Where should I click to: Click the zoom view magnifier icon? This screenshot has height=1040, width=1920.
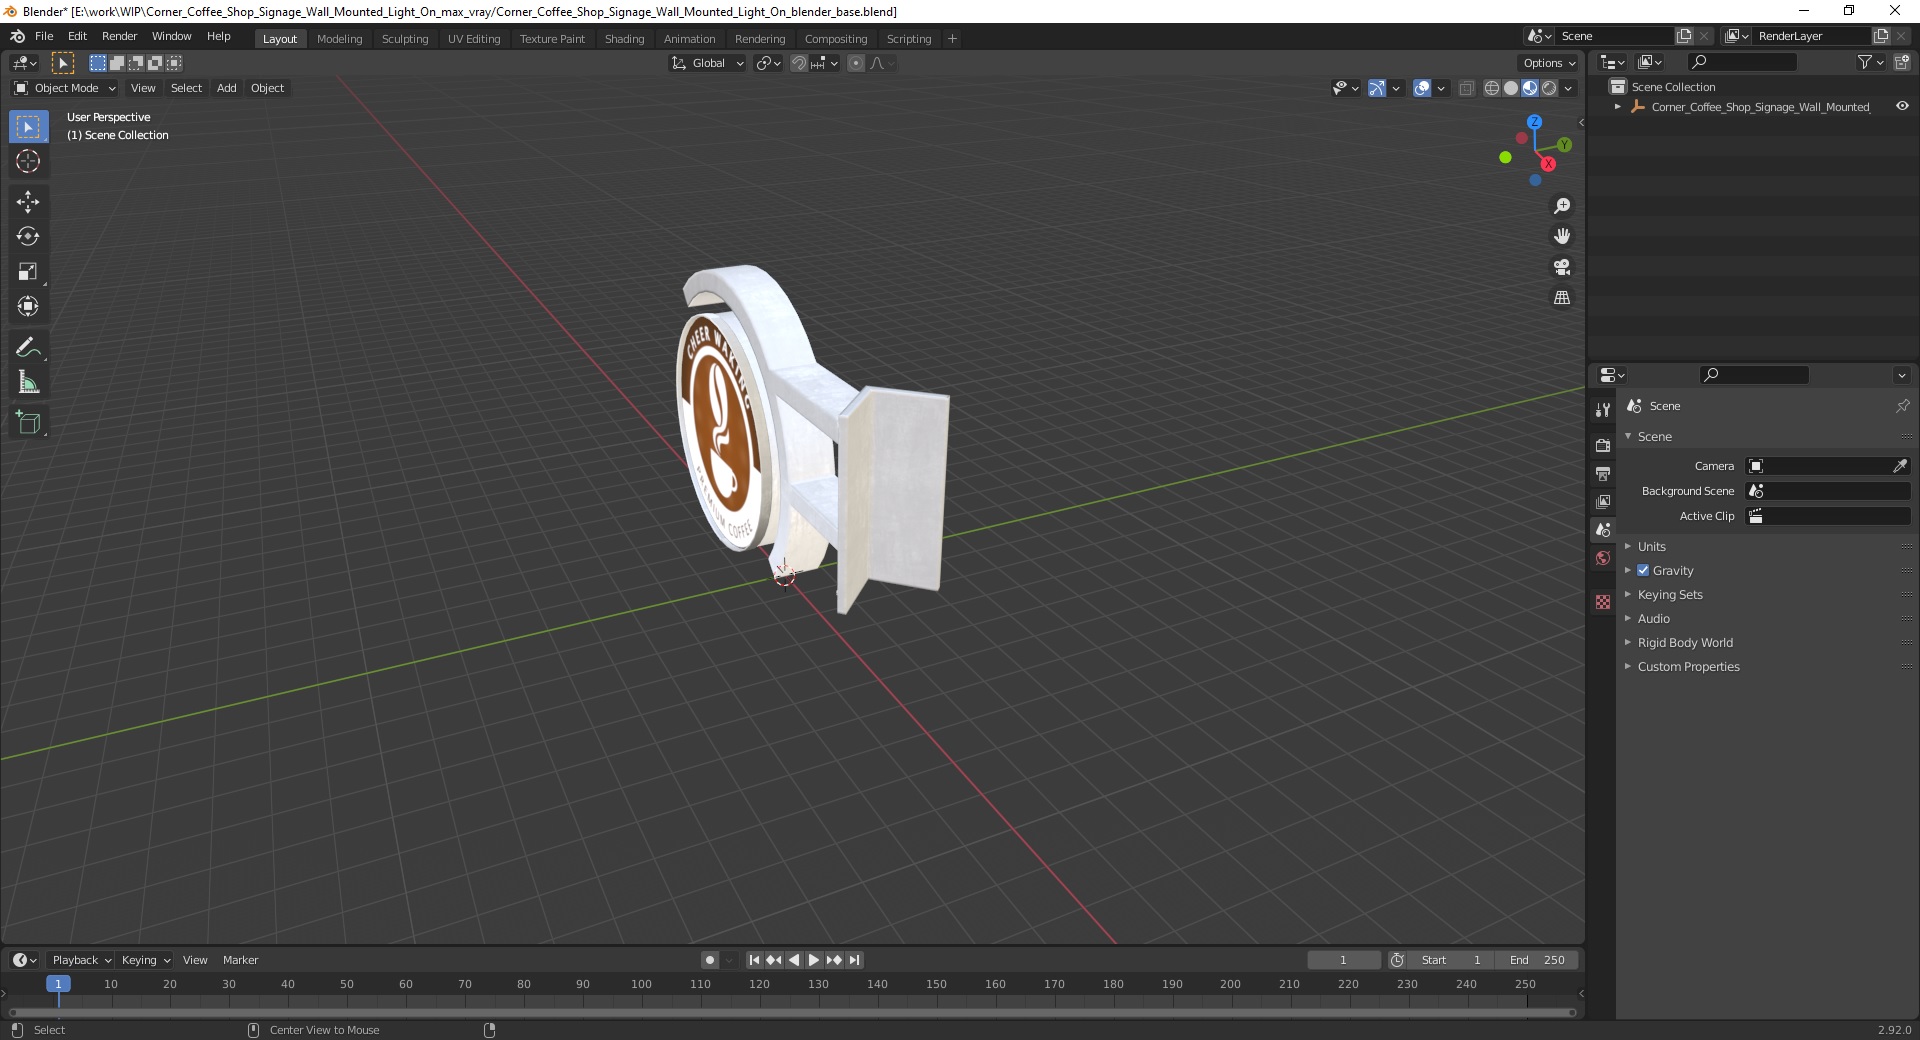(1562, 206)
